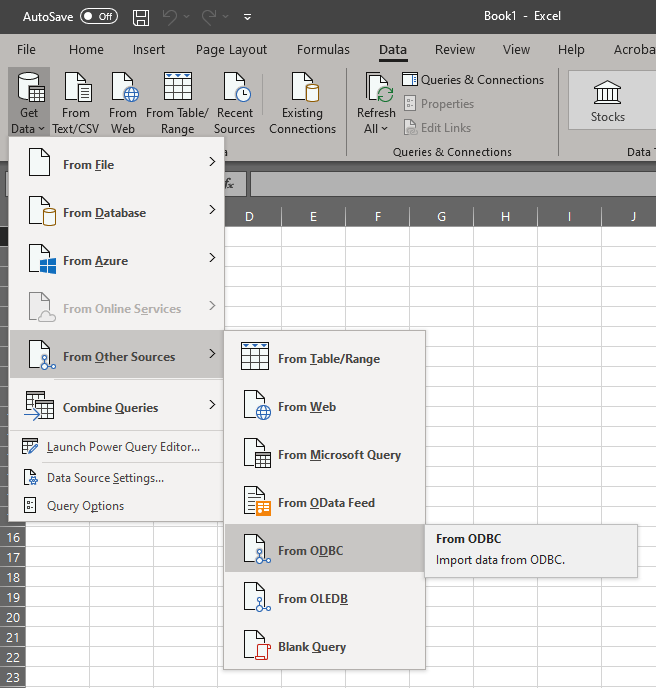Expand the From Database submenu
This screenshot has width=656, height=688.
click(x=115, y=213)
